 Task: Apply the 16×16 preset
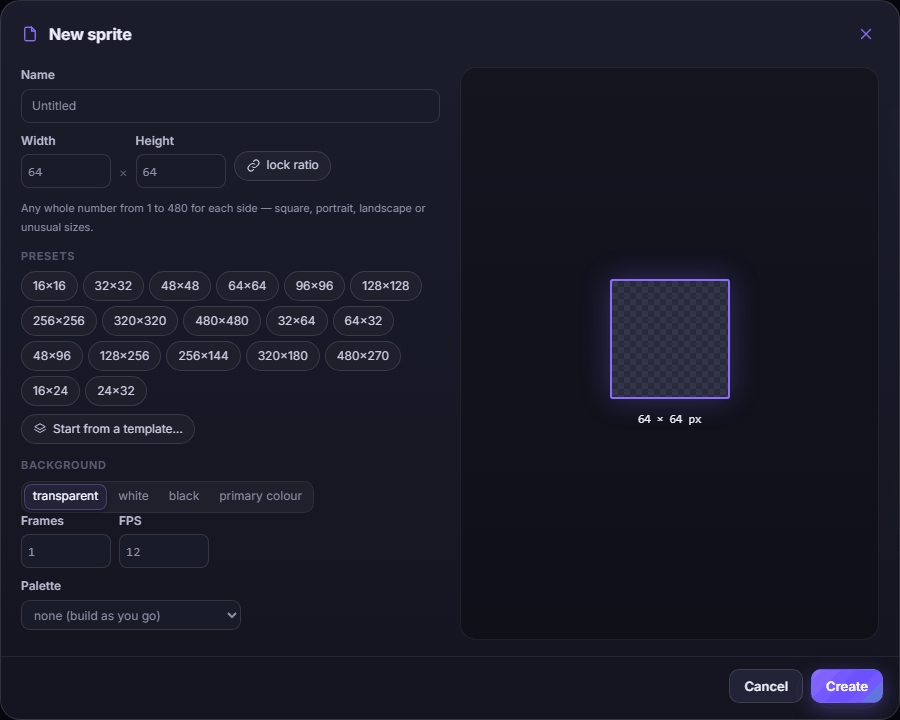pos(49,286)
